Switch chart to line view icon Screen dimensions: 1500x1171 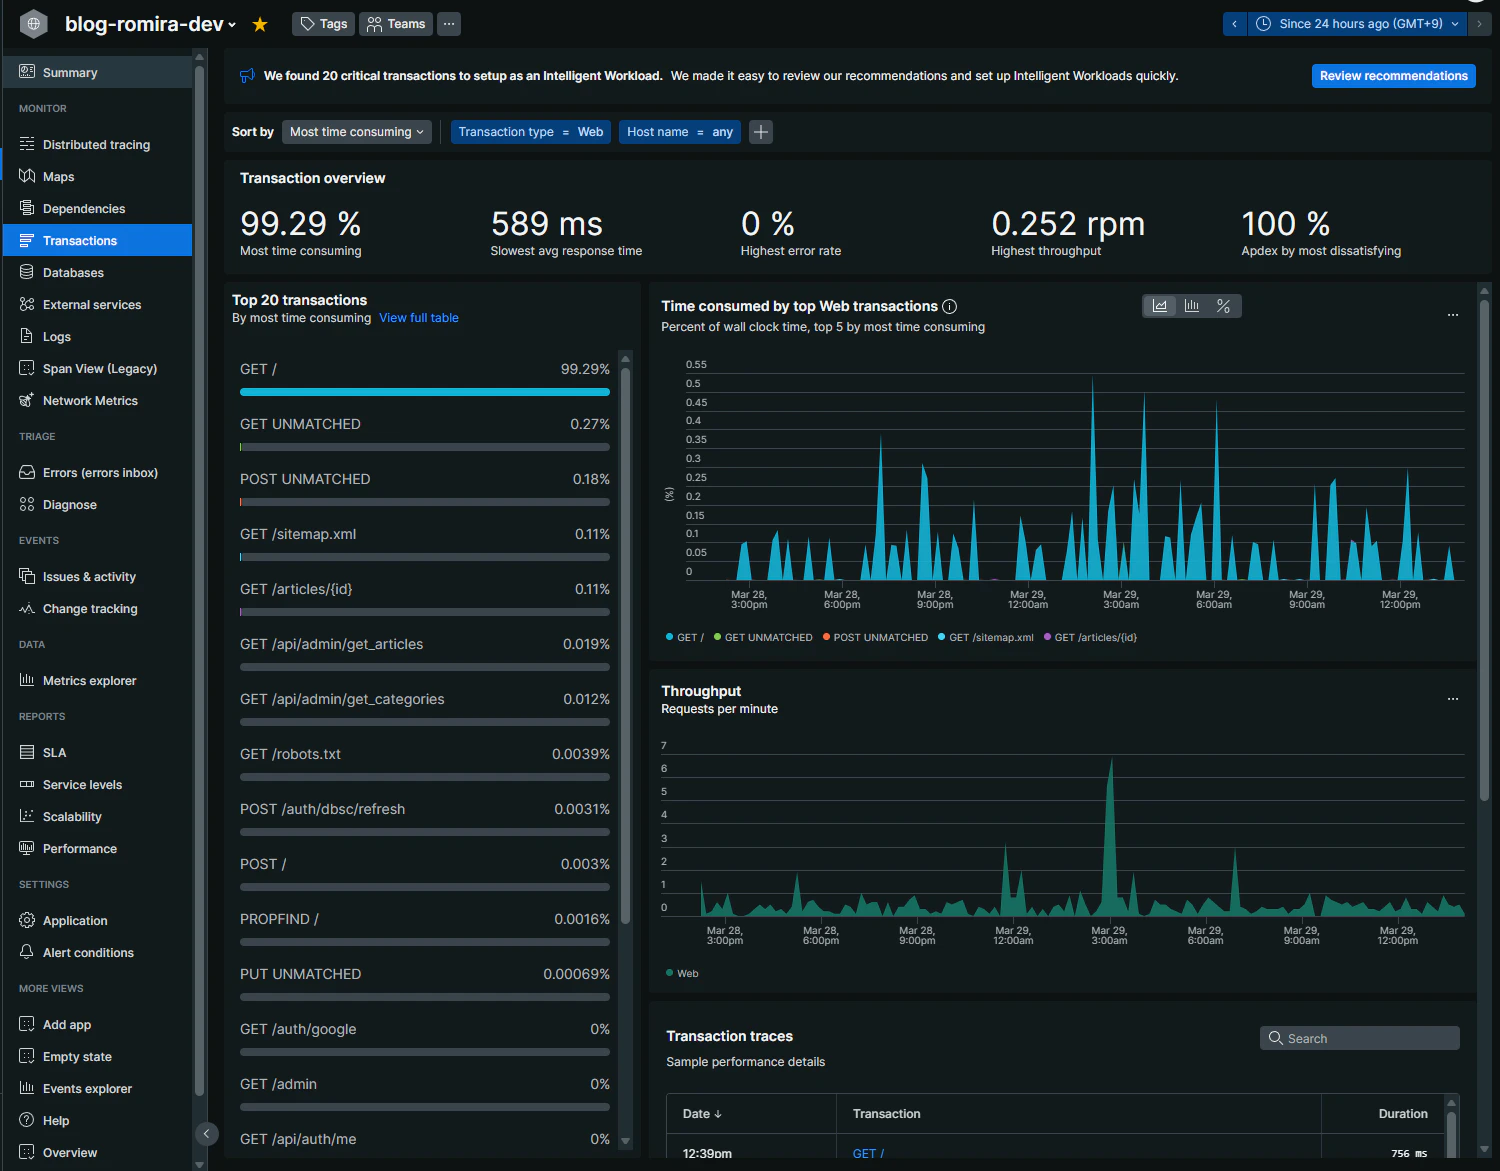1160,306
